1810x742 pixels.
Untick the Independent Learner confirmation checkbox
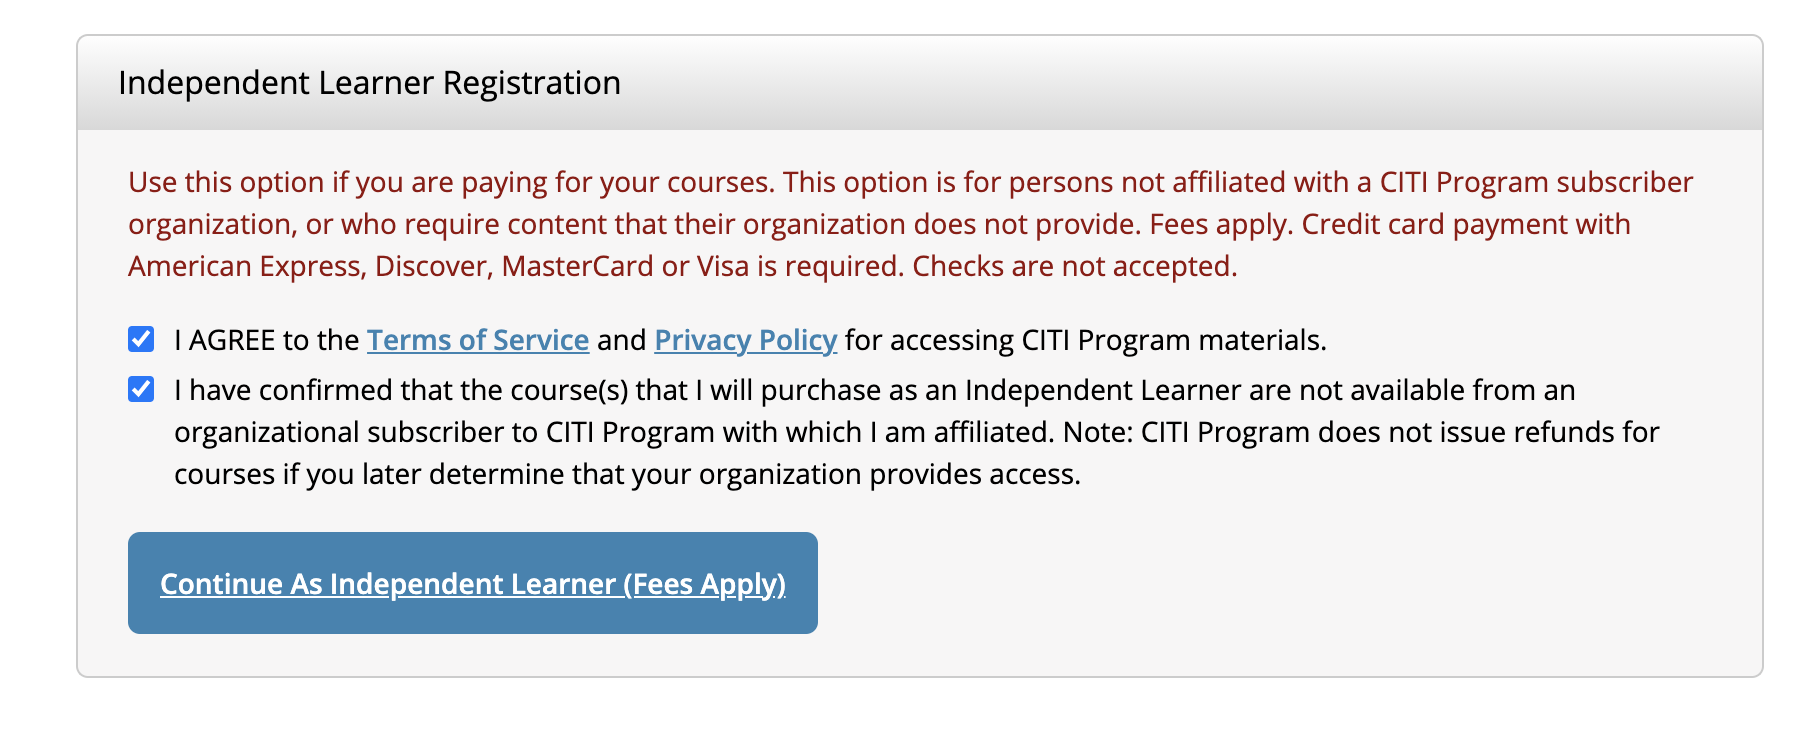click(x=141, y=389)
